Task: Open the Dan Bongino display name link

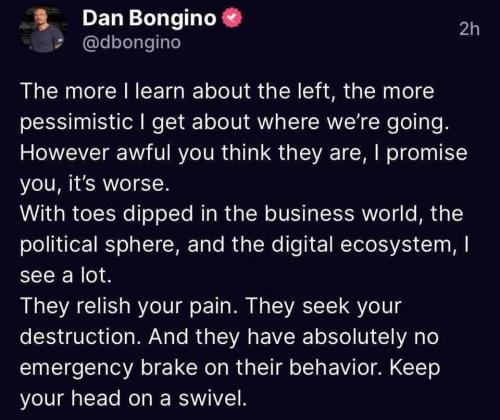Action: pos(149,18)
